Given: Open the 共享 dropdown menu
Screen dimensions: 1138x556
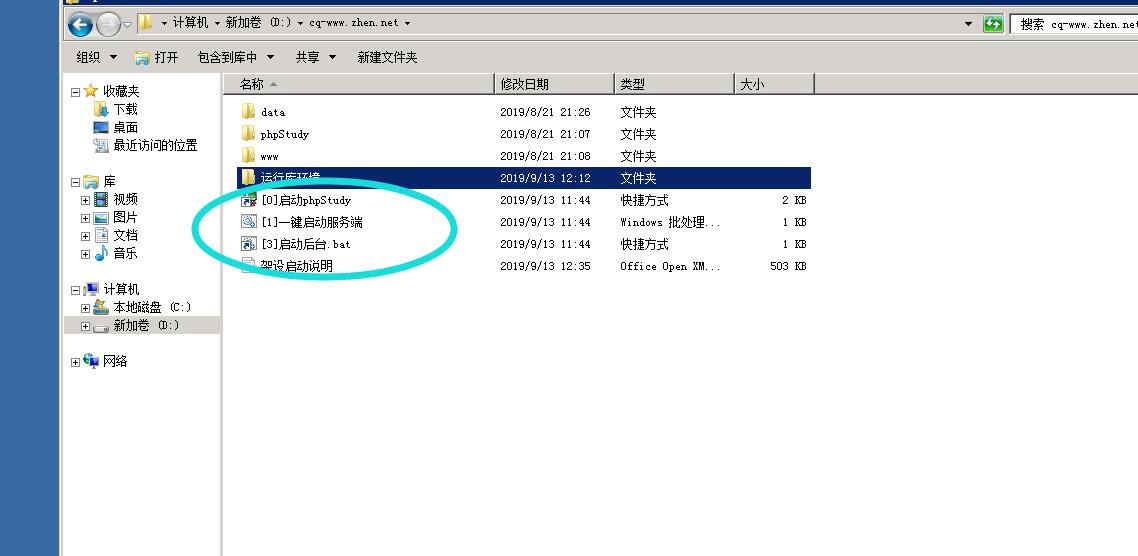Looking at the screenshot, I should pos(316,57).
